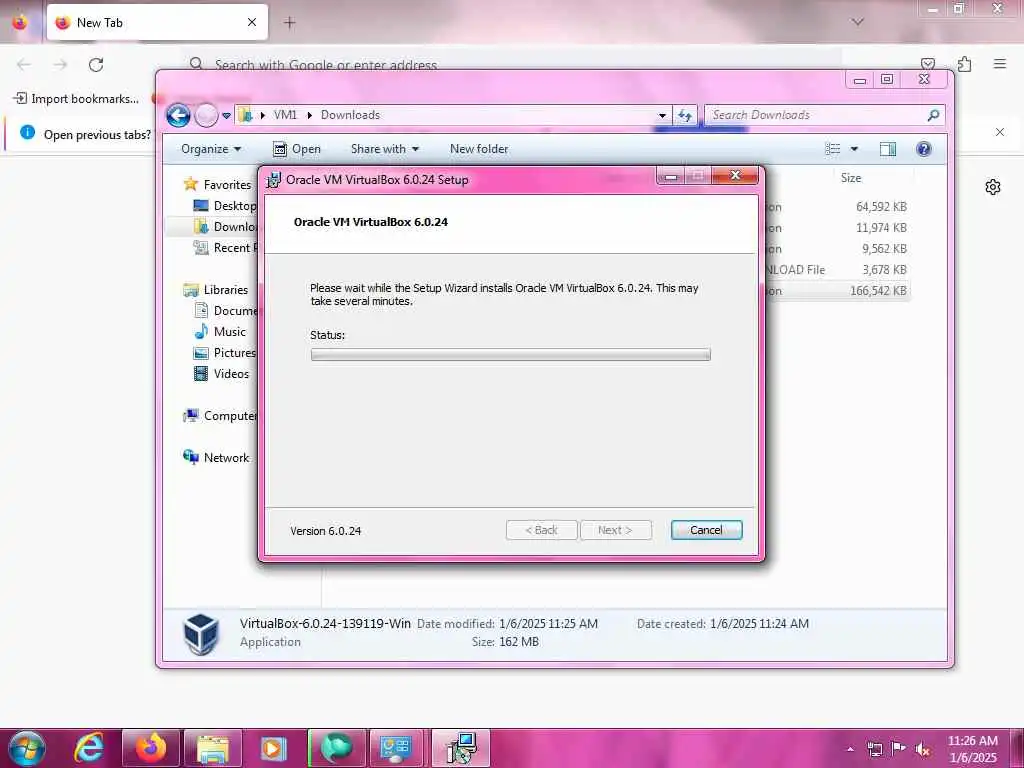1024x768 pixels.
Task: Open a new Firefox tab with plus
Action: tap(289, 23)
